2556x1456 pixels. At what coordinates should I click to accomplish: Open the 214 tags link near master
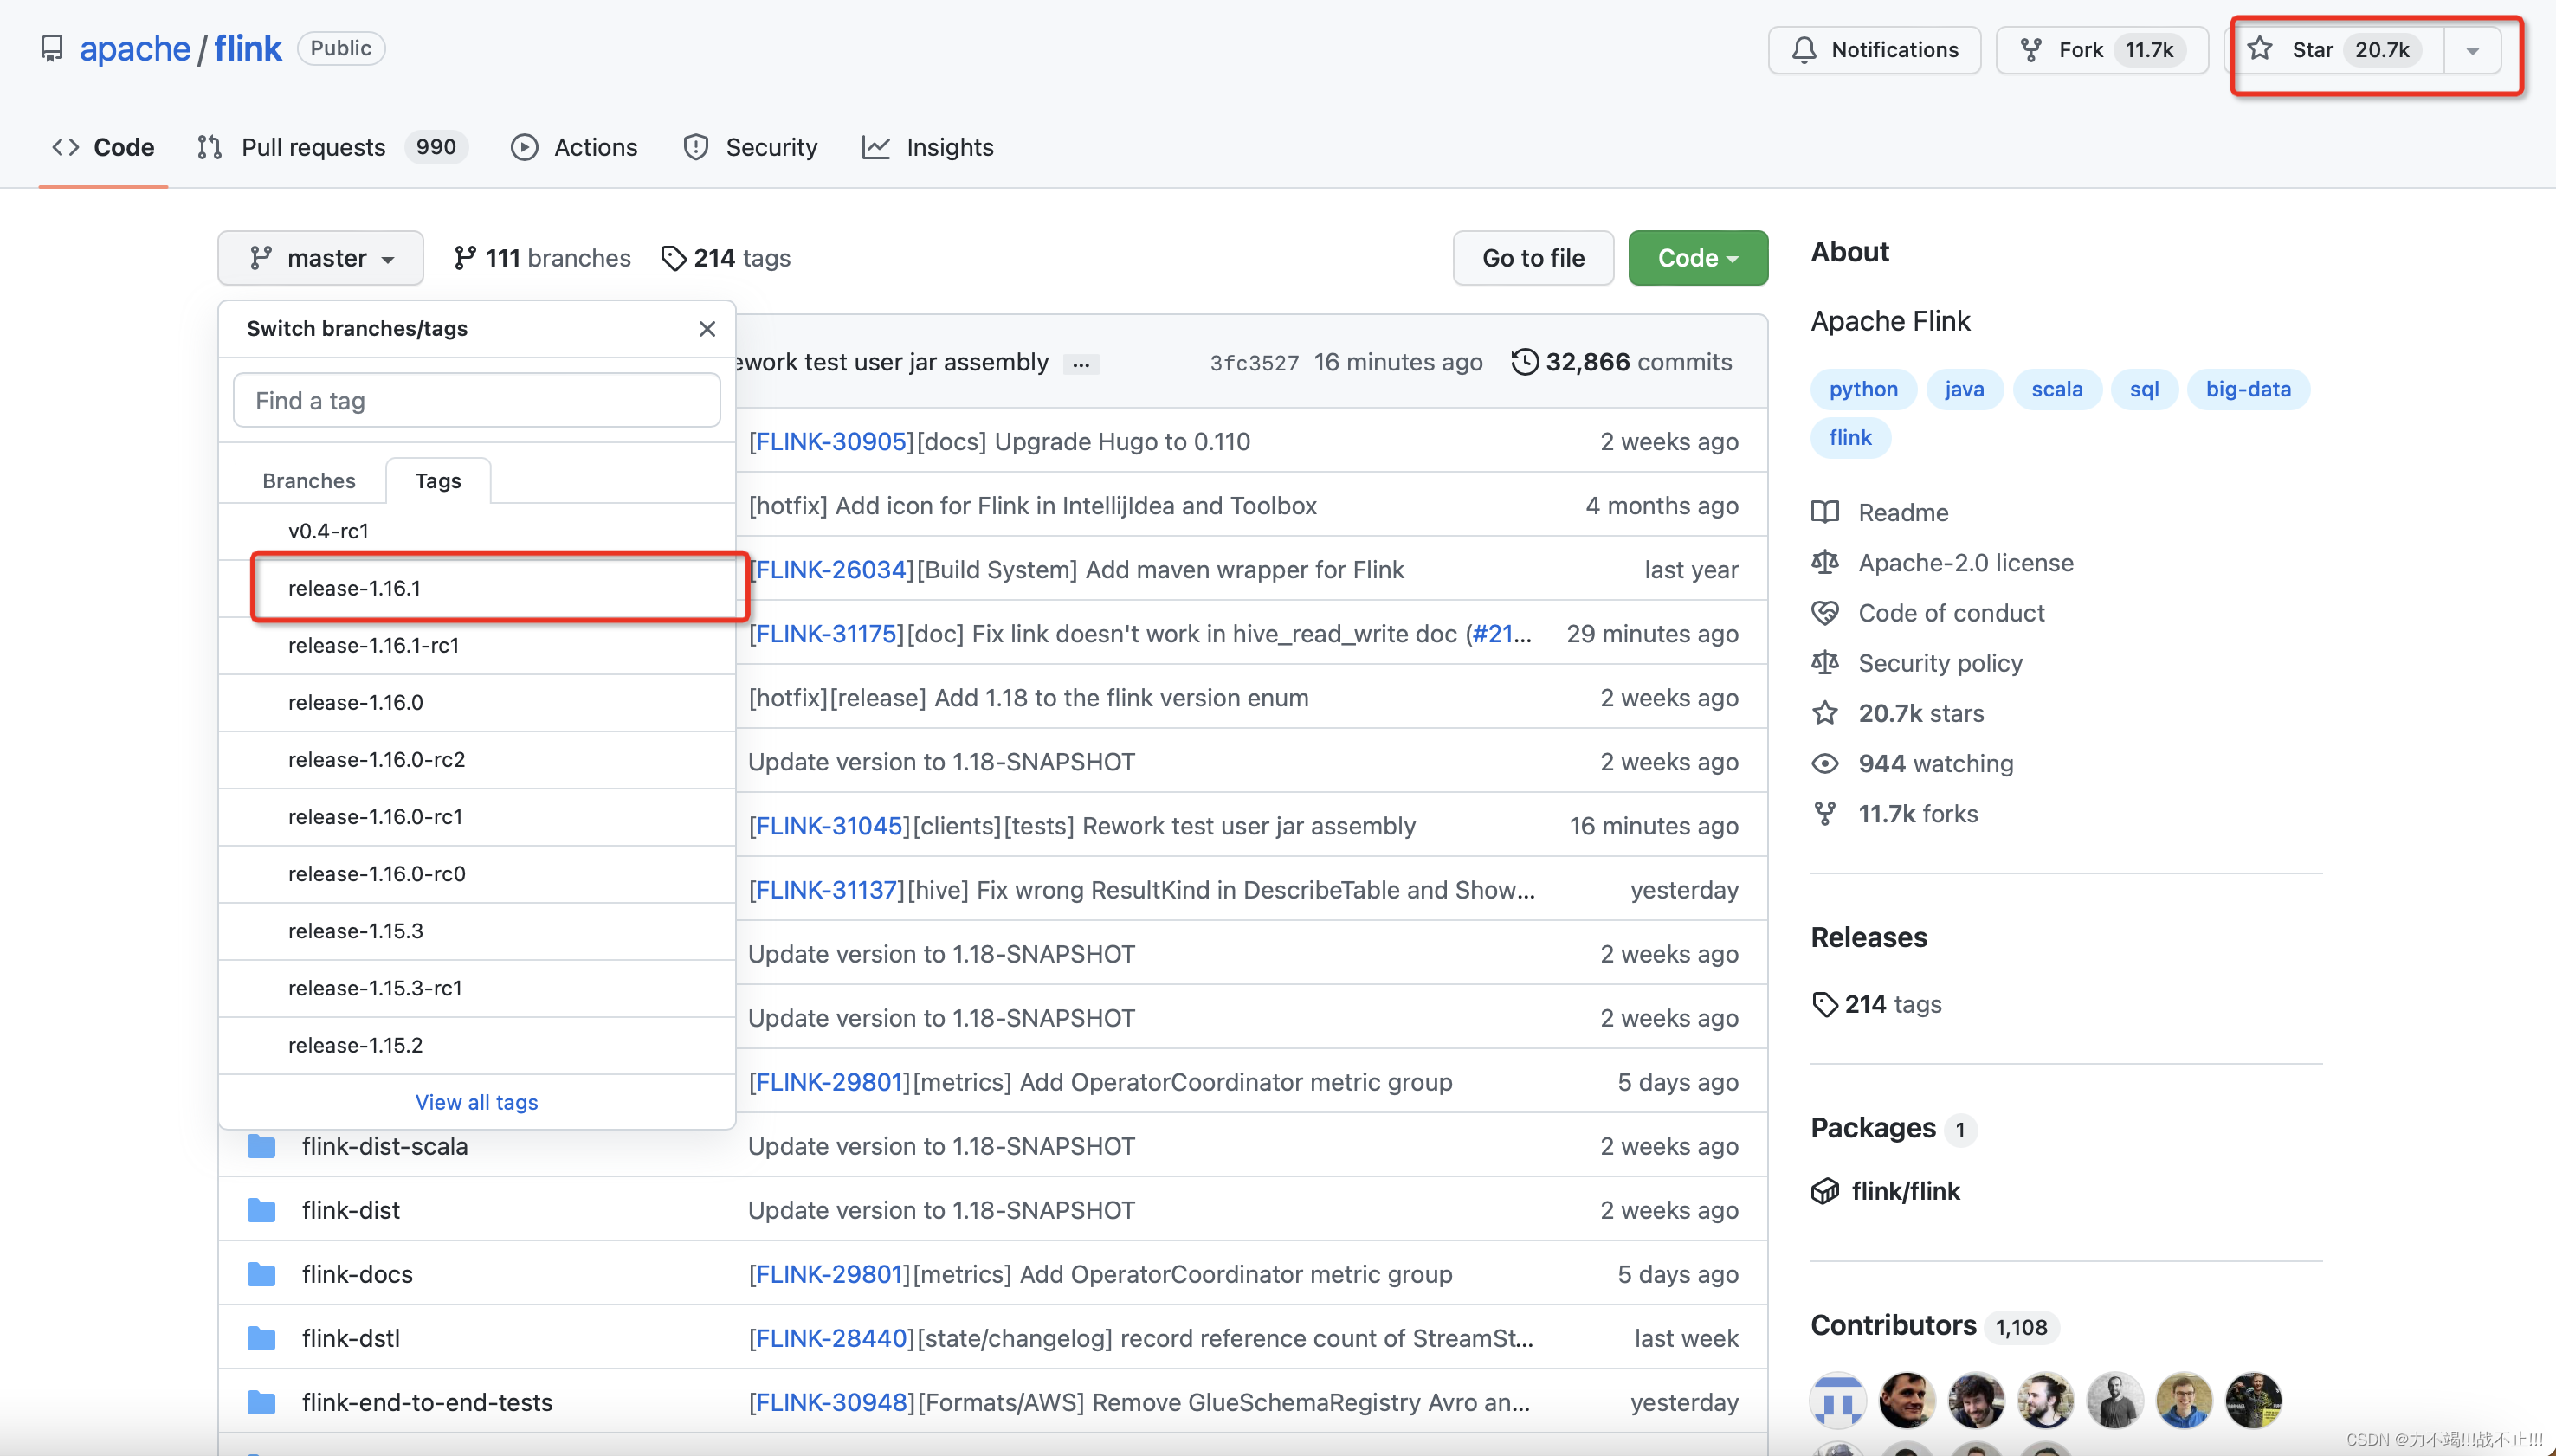point(726,258)
